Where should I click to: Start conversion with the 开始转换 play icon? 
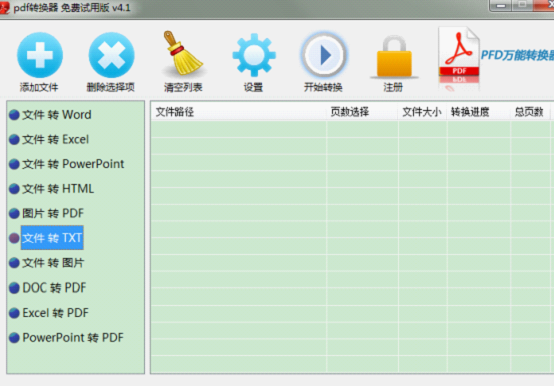pos(324,55)
